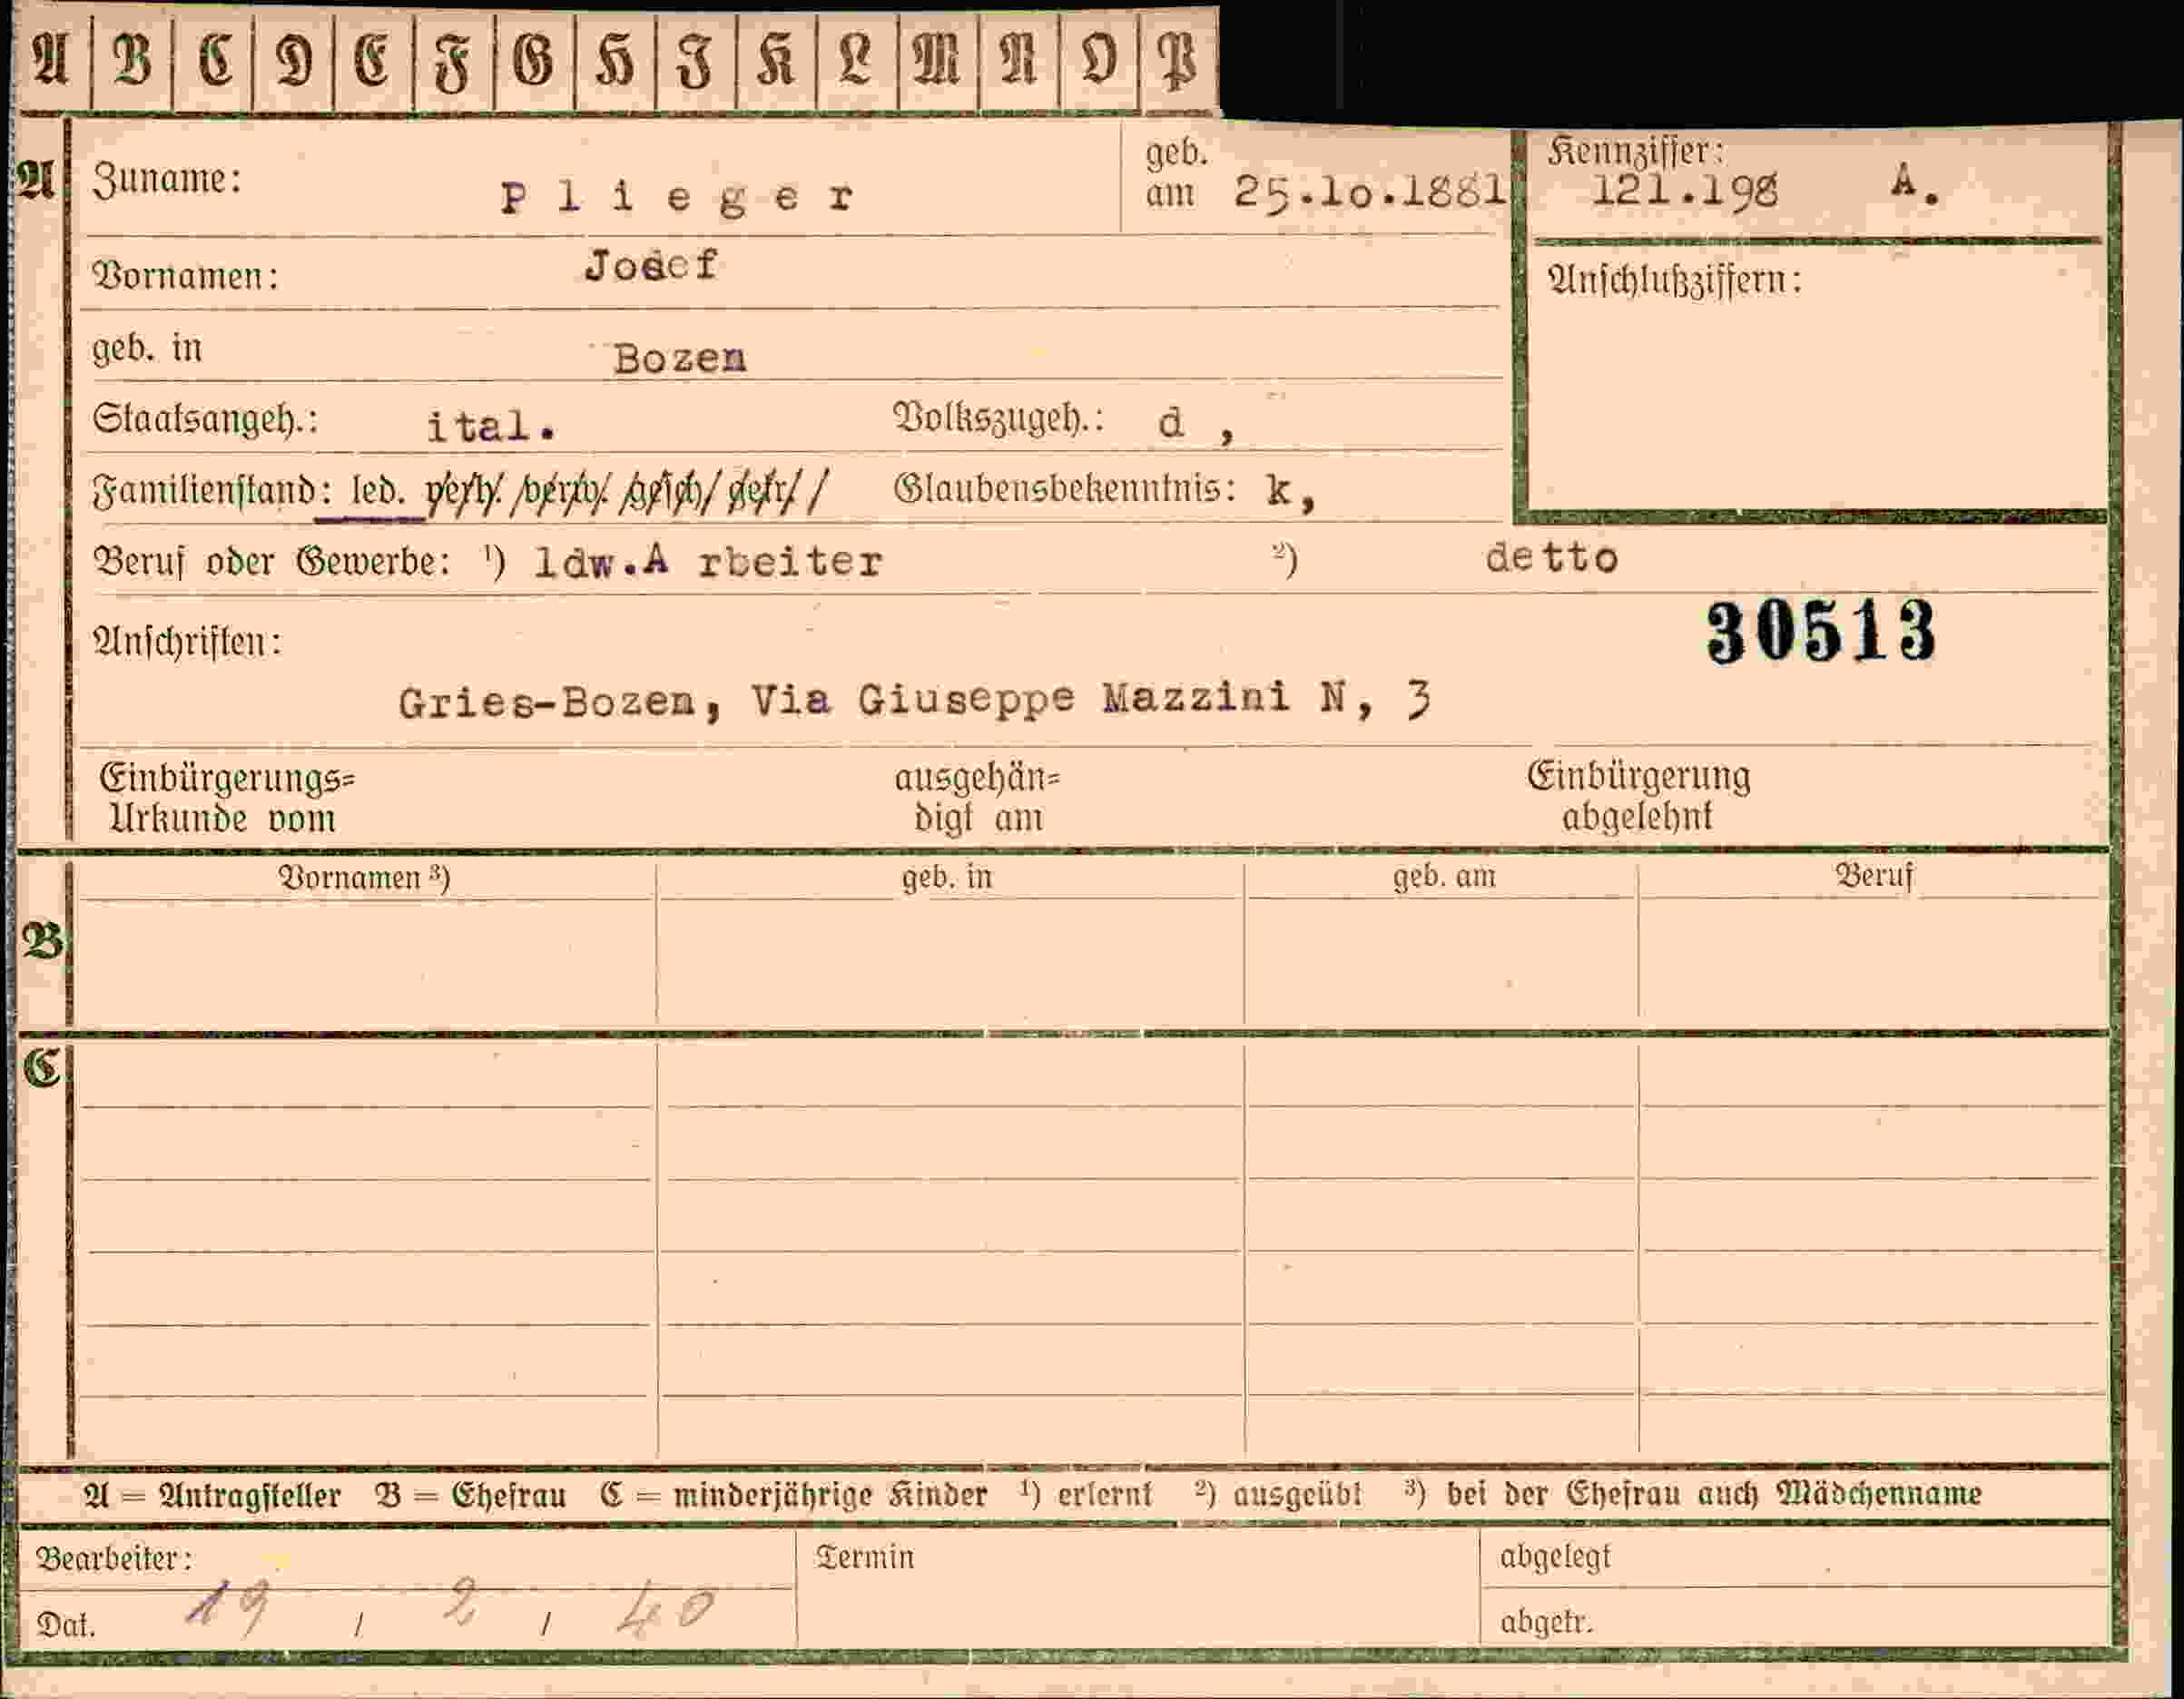Image resolution: width=2184 pixels, height=1699 pixels.
Task: Click the typed first name 'Josef'
Action: [651, 266]
